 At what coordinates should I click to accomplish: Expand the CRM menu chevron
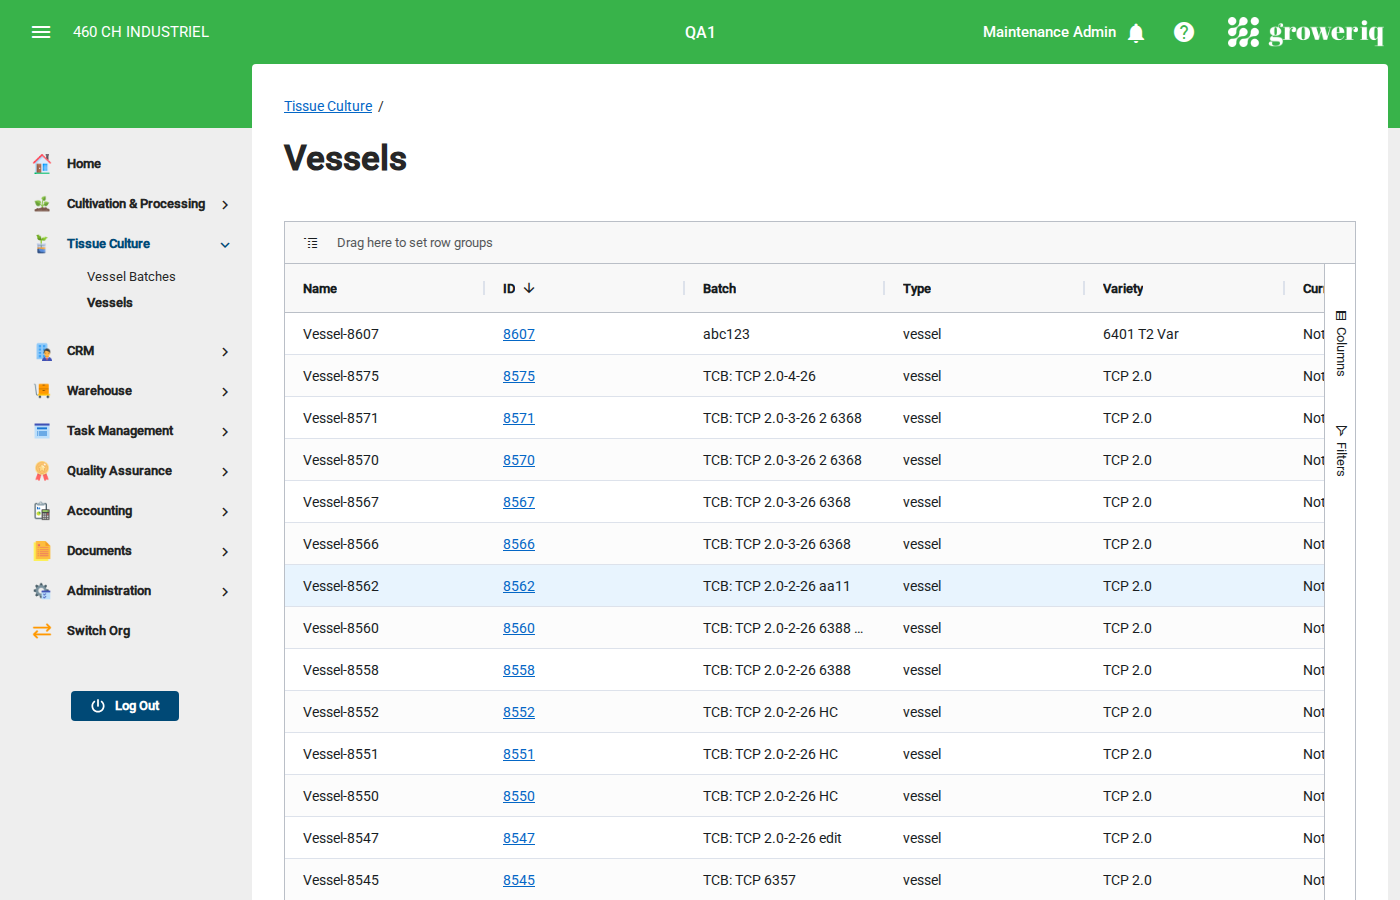tap(224, 351)
